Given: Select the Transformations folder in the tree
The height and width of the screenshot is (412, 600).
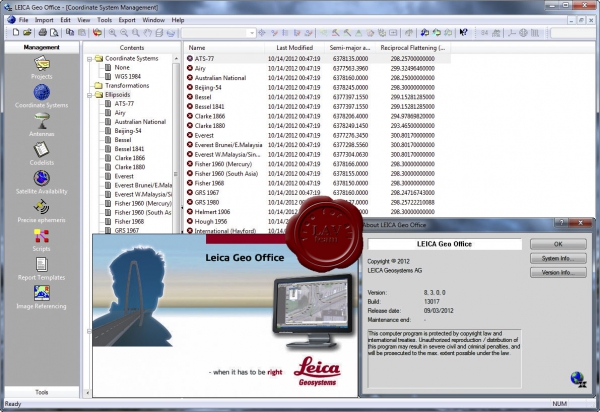Looking at the screenshot, I should (127, 86).
